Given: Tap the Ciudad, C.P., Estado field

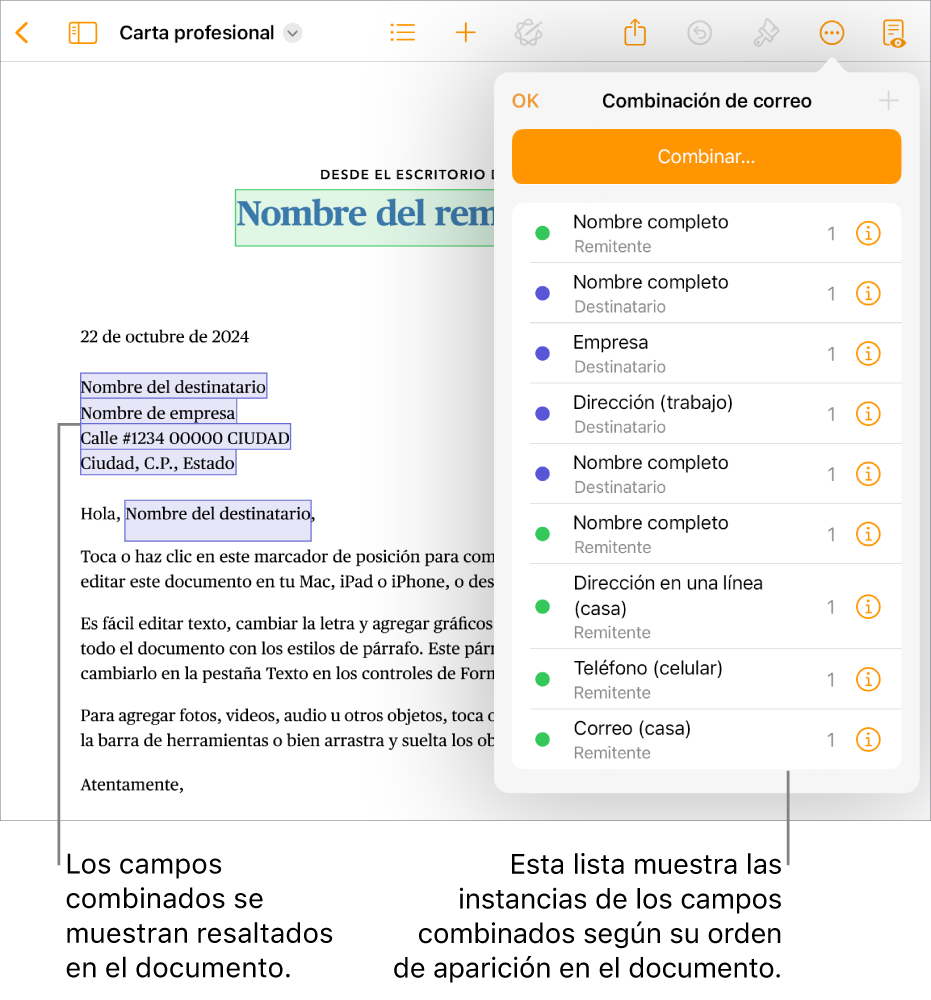Looking at the screenshot, I should 158,462.
